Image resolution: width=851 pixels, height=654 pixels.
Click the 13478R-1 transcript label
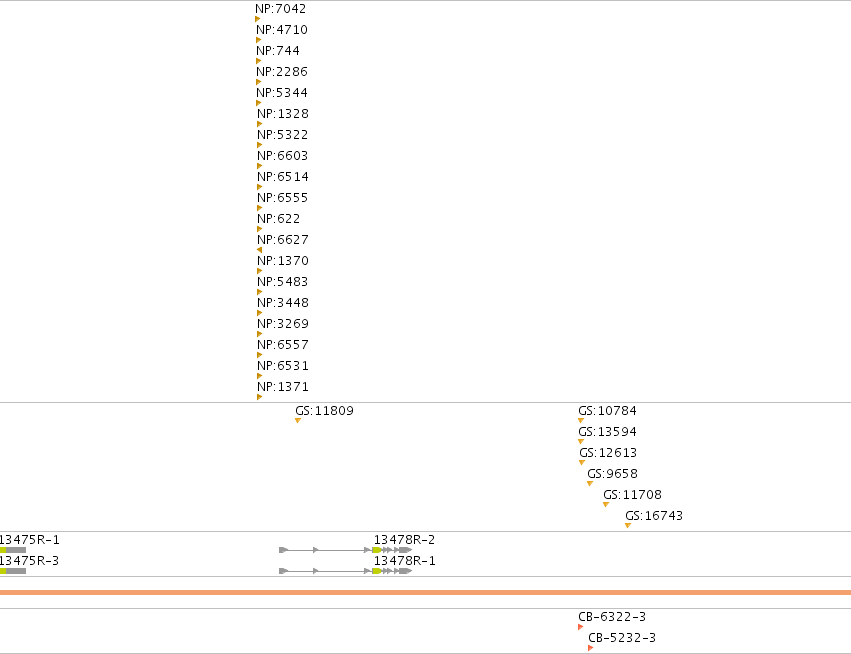click(x=404, y=561)
